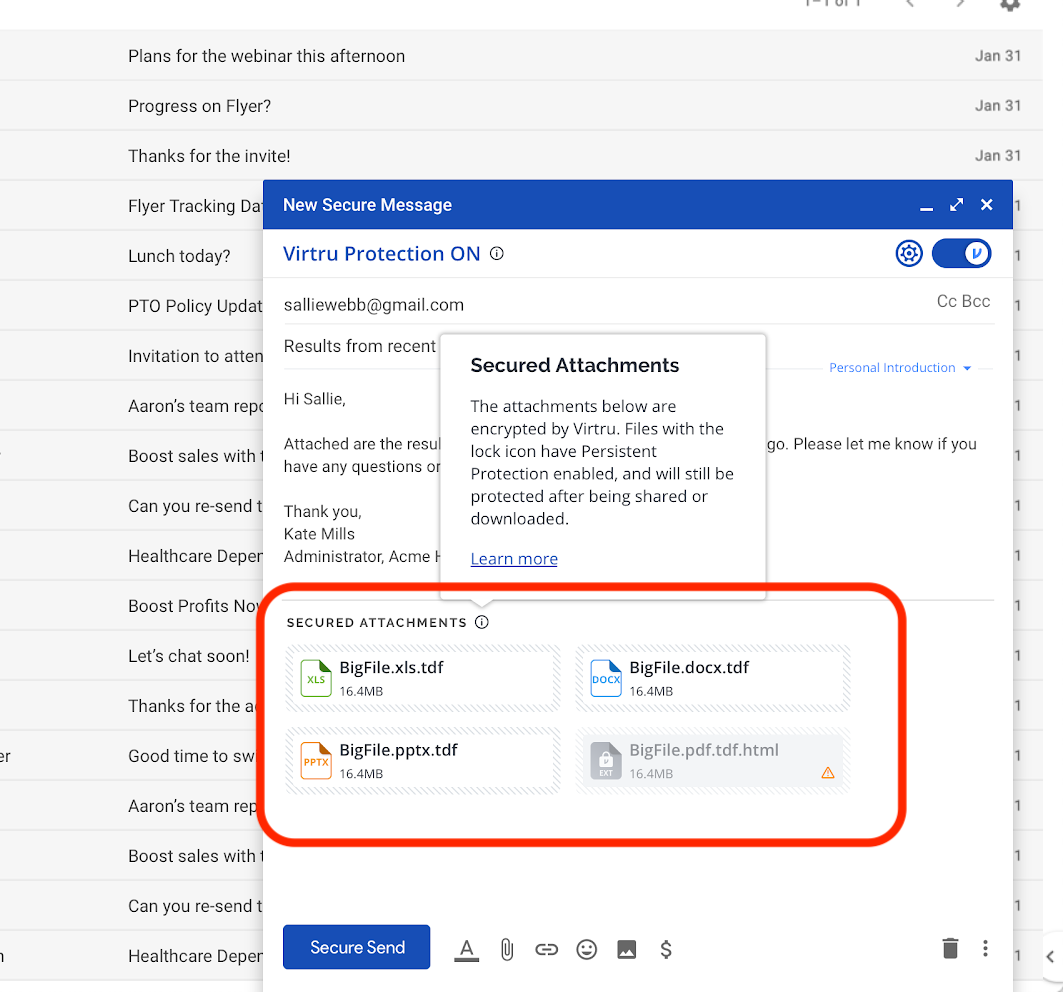This screenshot has height=992, width=1063.
Task: Follow the Learn more link
Action: click(514, 559)
